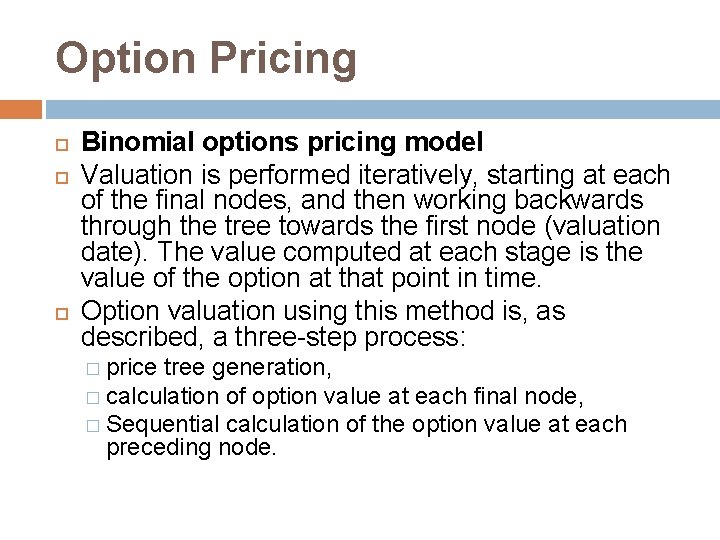Click the 'Option Pricing' slide title
The image size is (720, 540).
coord(206,58)
